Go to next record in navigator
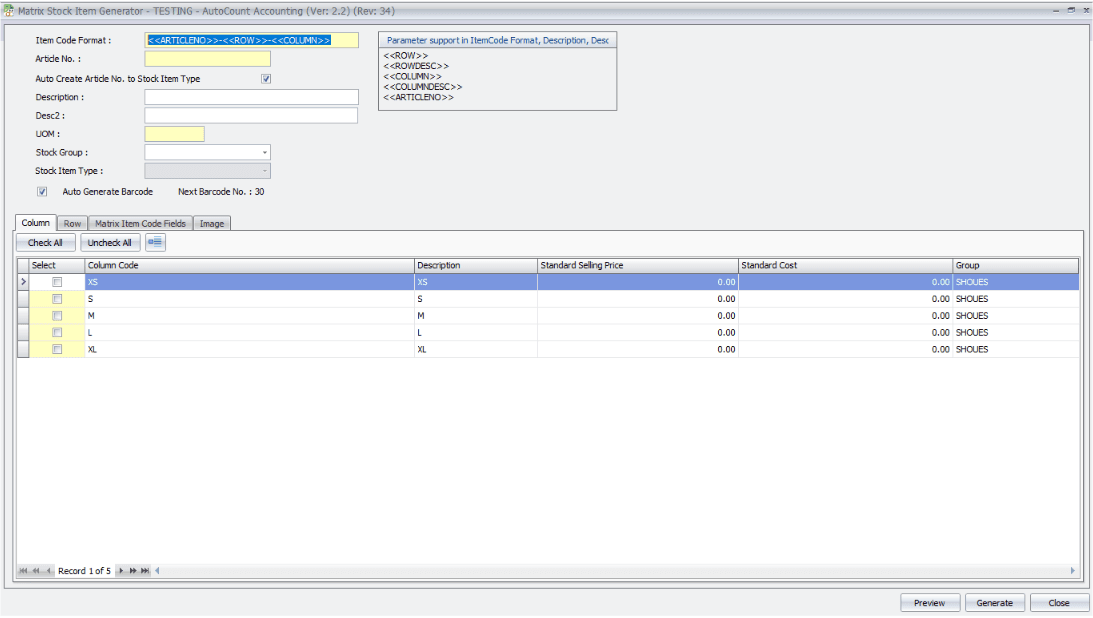 121,570
